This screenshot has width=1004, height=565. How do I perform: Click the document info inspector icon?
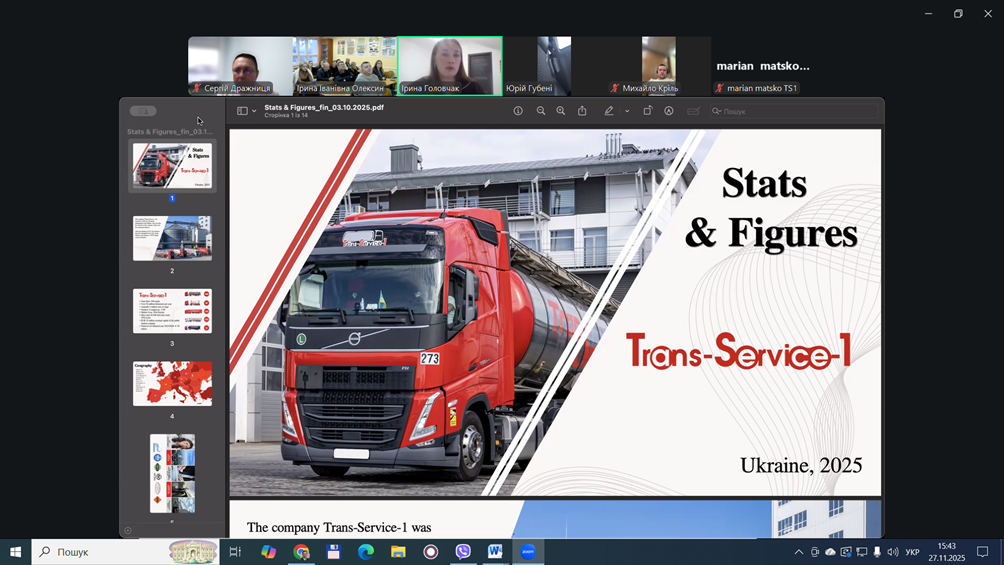pyautogui.click(x=518, y=111)
